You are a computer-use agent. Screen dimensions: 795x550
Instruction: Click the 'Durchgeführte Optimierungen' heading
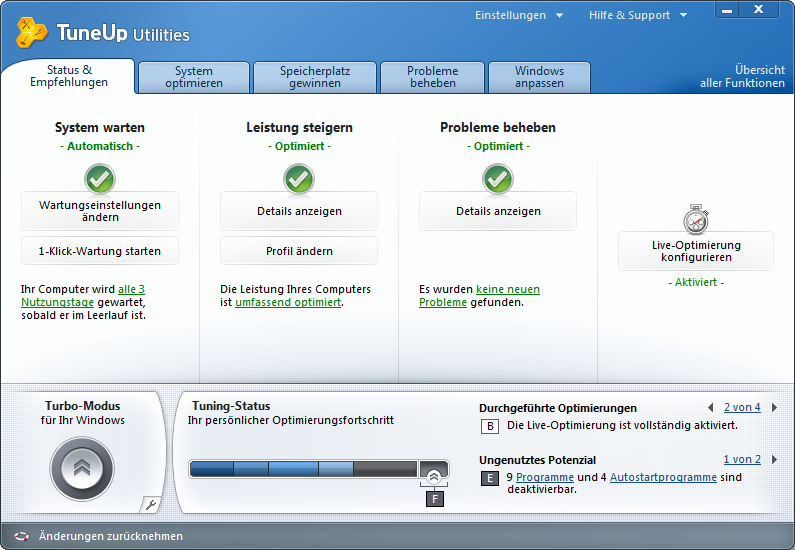pyautogui.click(x=558, y=408)
